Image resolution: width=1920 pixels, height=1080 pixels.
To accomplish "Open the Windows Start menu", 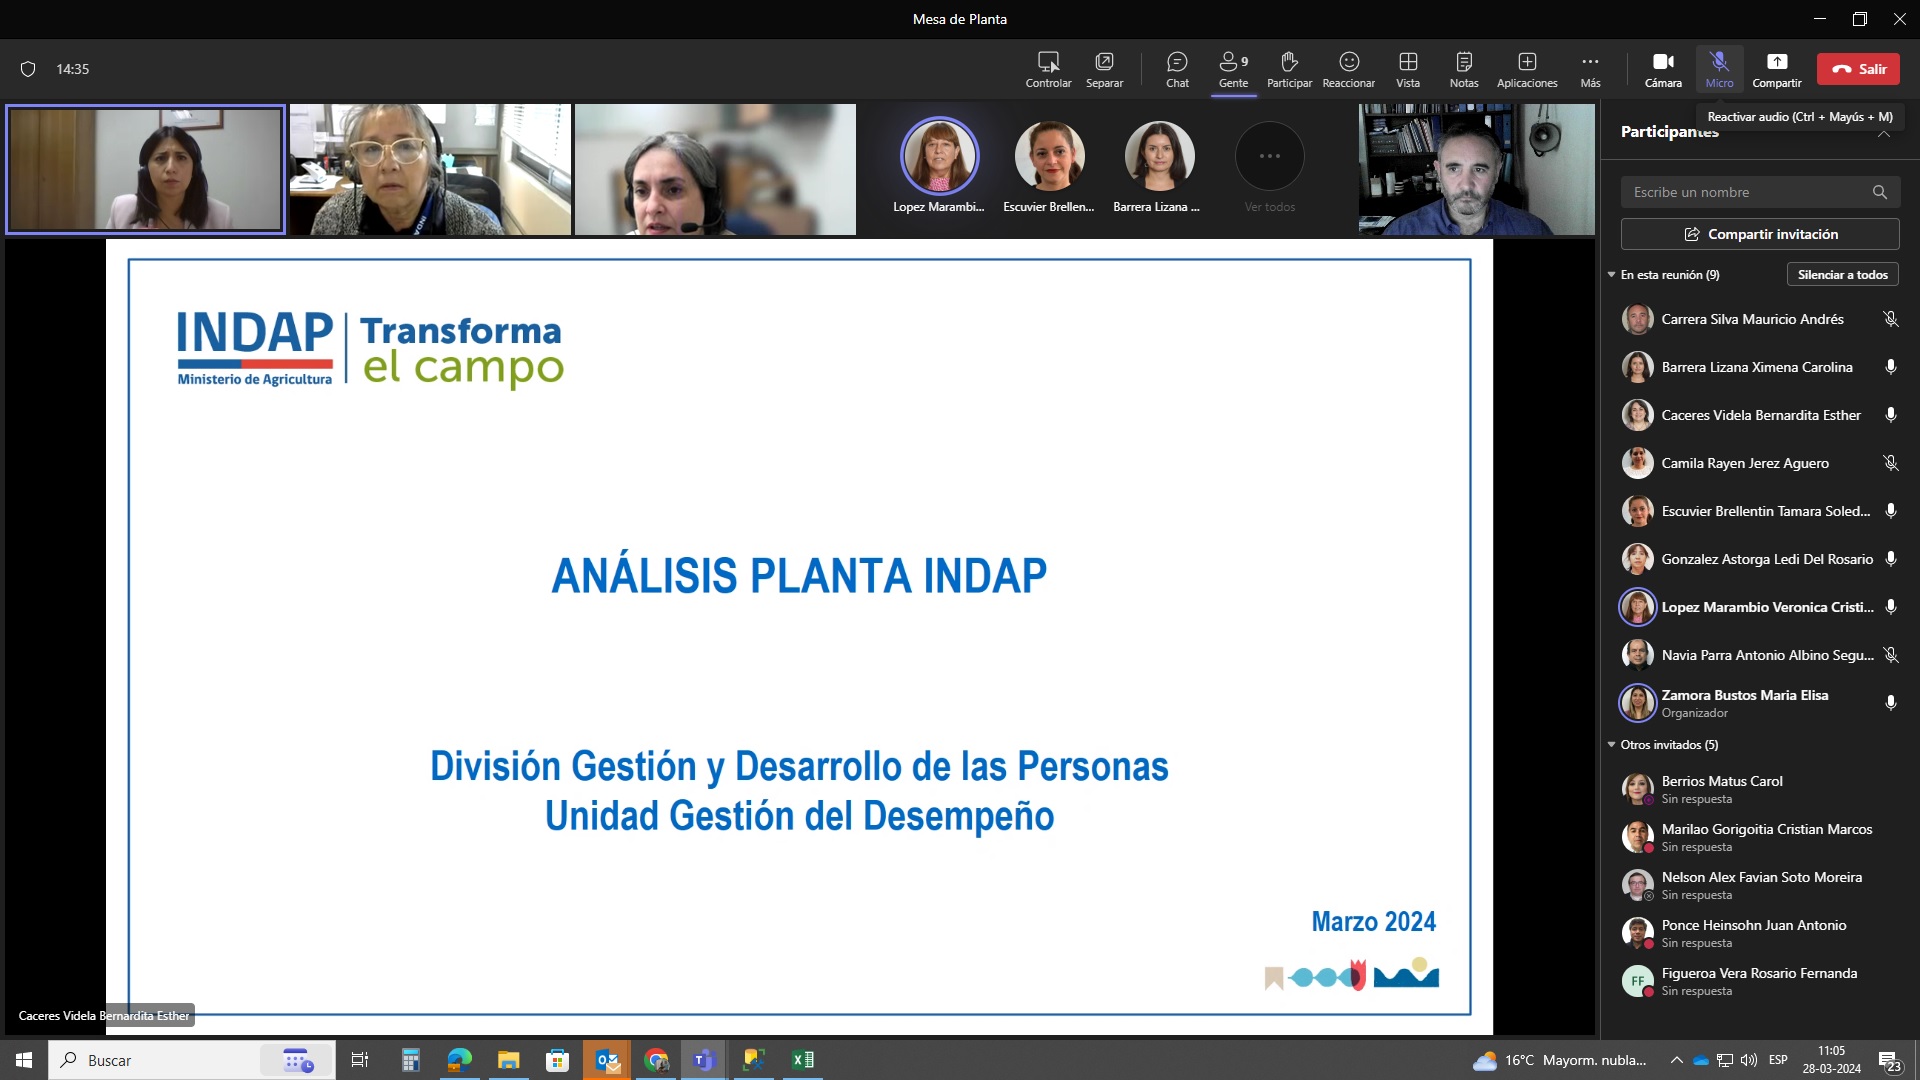I will [x=24, y=1060].
